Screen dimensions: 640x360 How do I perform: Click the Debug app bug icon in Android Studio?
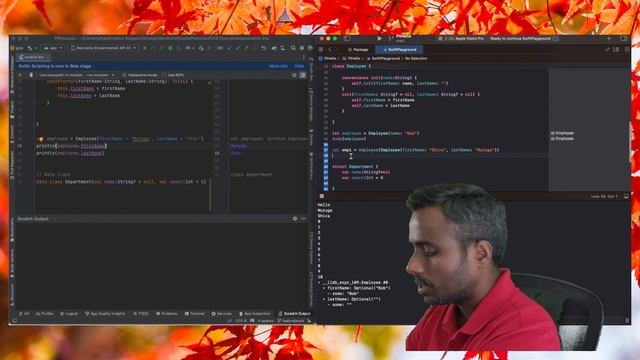(x=170, y=48)
